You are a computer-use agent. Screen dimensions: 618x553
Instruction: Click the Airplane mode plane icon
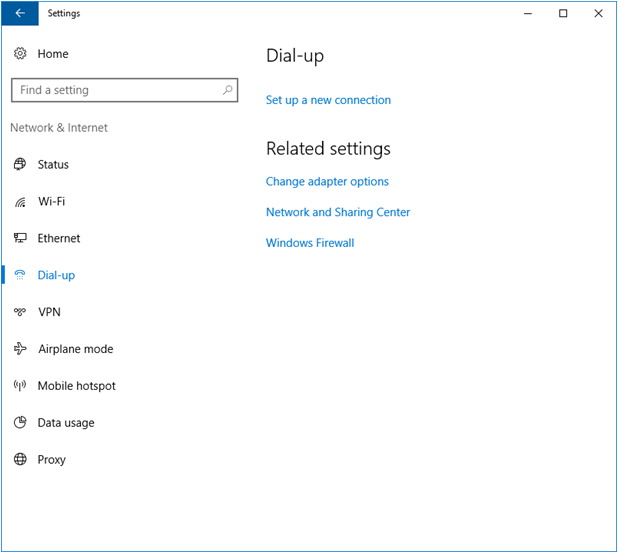pos(20,349)
